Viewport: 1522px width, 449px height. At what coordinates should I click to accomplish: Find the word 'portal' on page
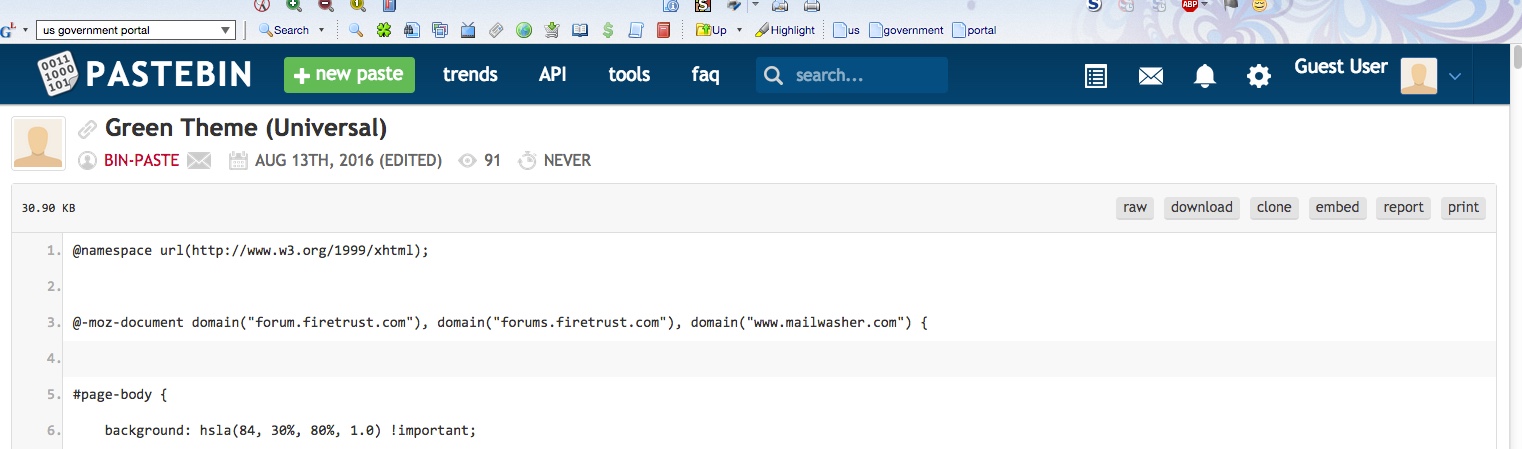[975, 30]
